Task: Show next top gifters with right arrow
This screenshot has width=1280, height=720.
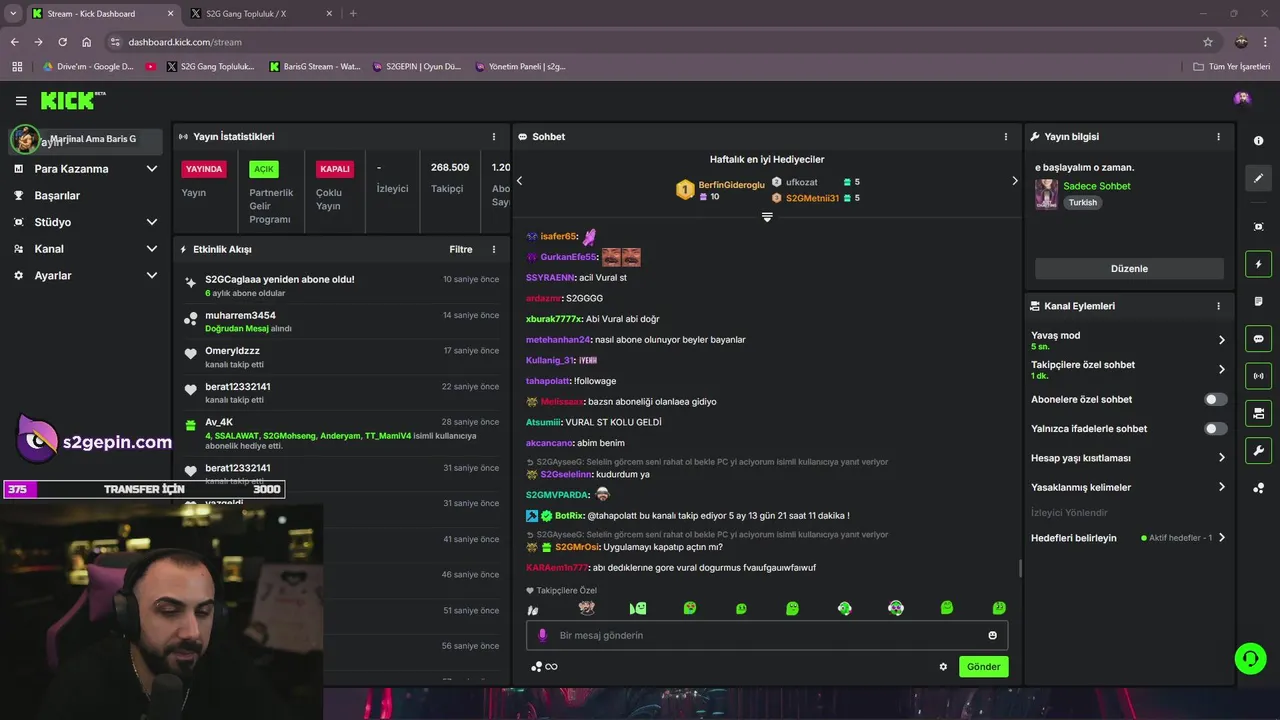Action: click(x=1014, y=181)
